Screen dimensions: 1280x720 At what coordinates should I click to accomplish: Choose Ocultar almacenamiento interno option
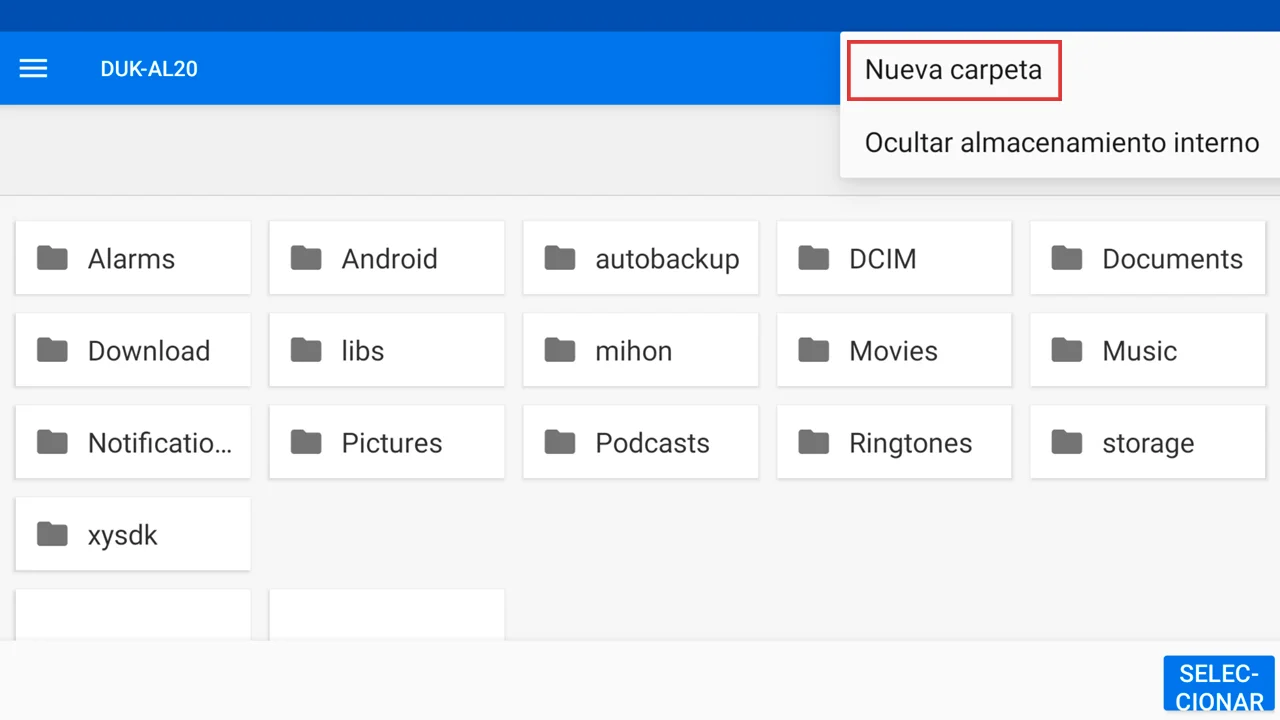(1061, 142)
